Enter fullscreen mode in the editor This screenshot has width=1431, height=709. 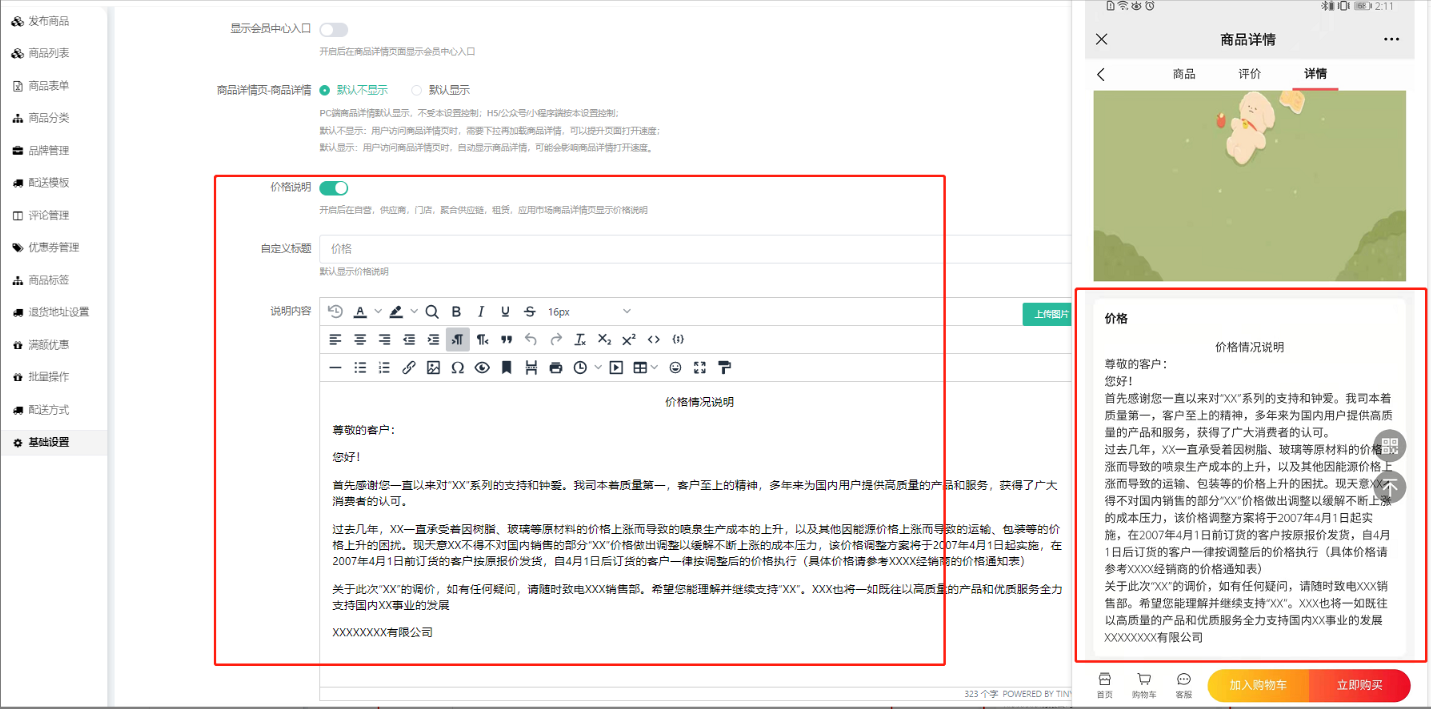point(700,368)
